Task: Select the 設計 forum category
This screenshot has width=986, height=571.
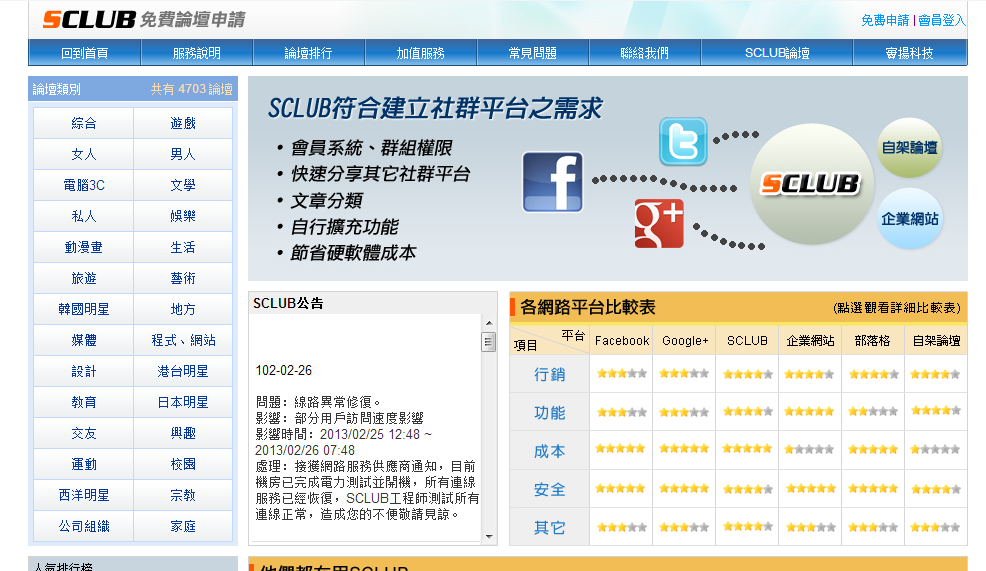Action: (84, 371)
